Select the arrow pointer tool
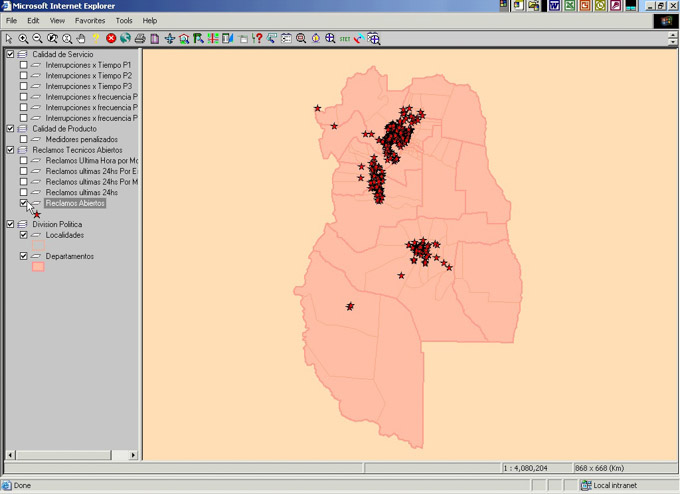This screenshot has height=494, width=680. pos(9,39)
